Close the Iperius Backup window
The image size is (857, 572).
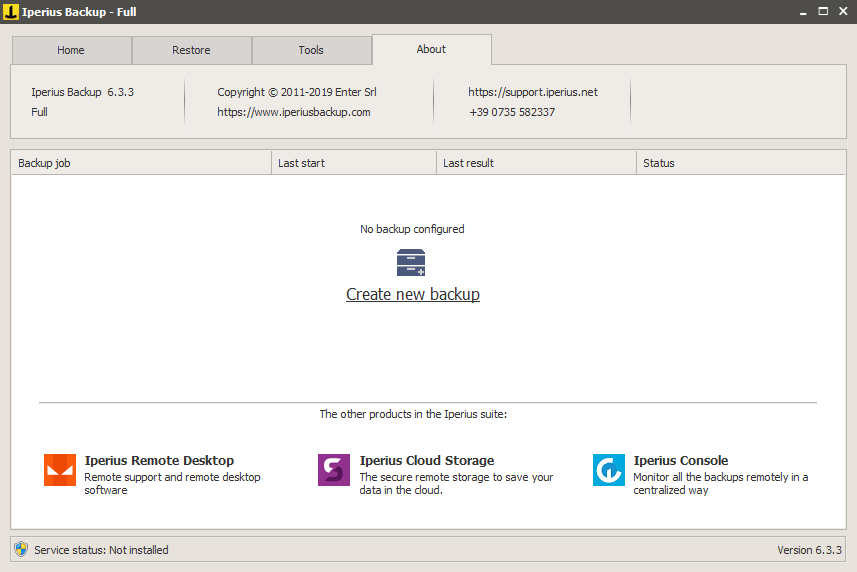tap(843, 11)
